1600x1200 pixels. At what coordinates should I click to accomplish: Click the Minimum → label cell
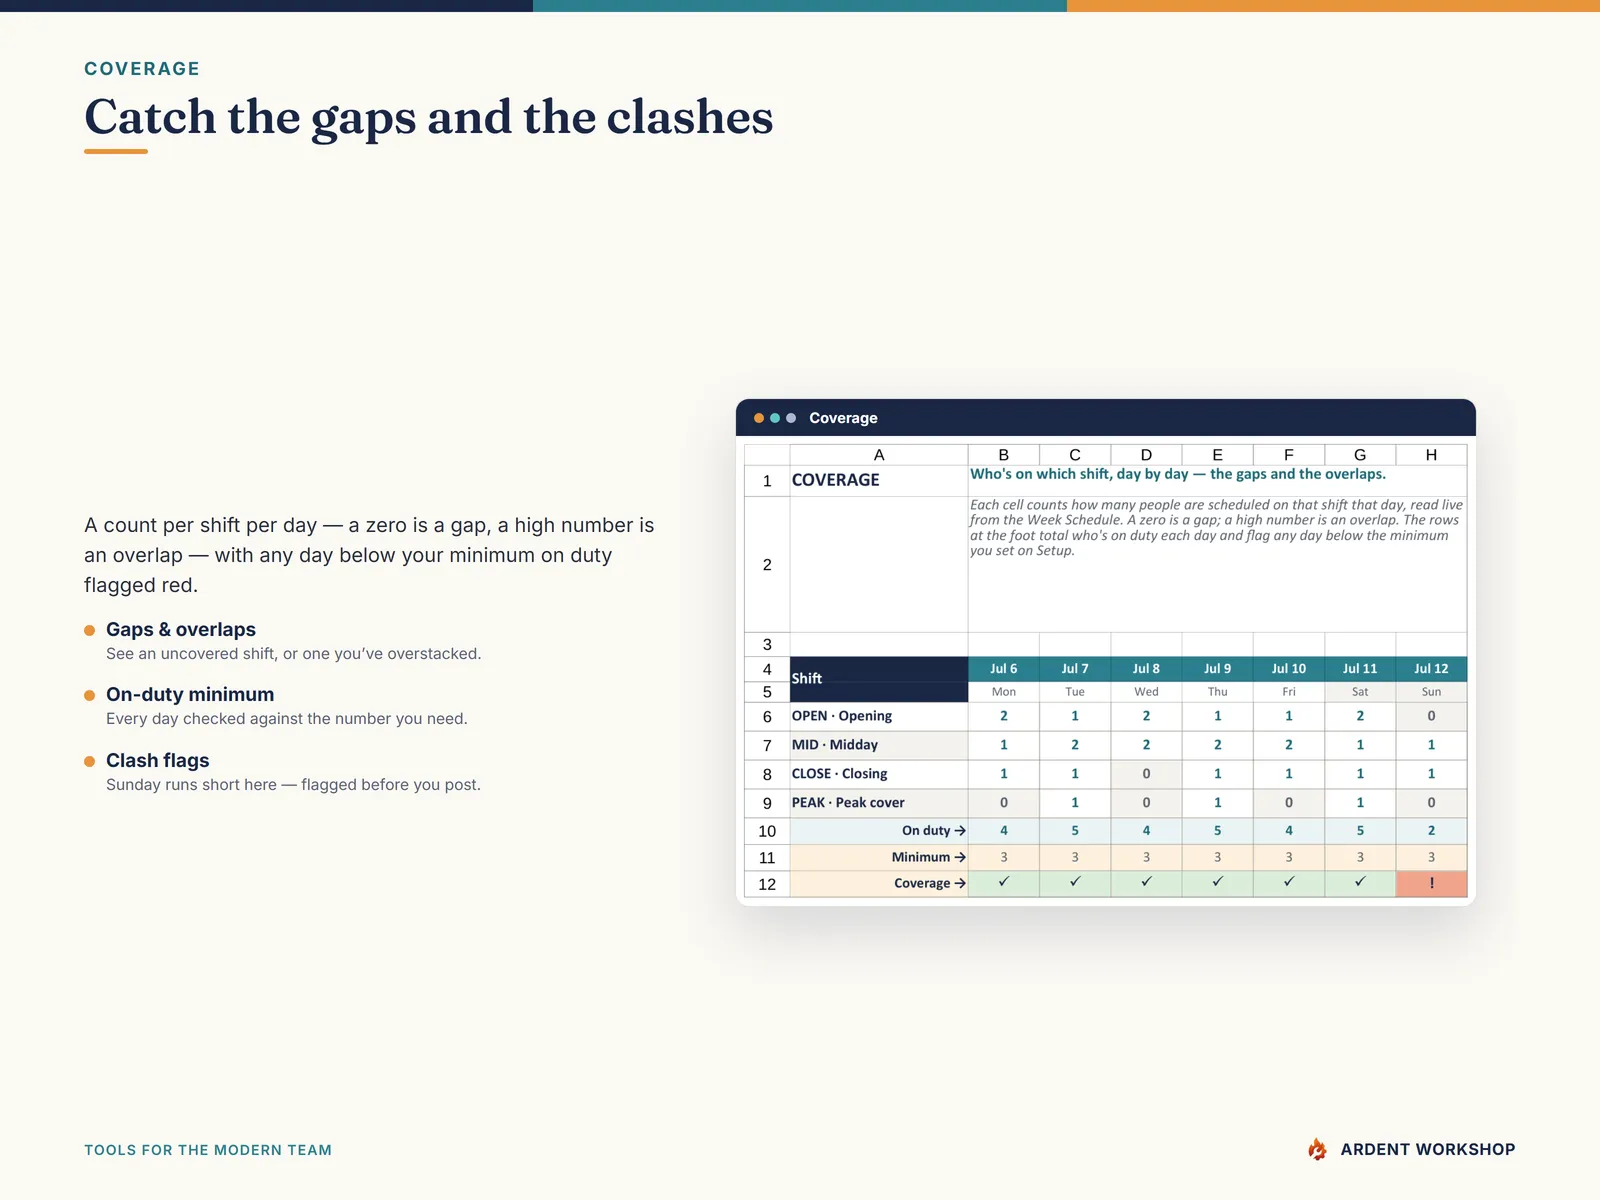879,857
